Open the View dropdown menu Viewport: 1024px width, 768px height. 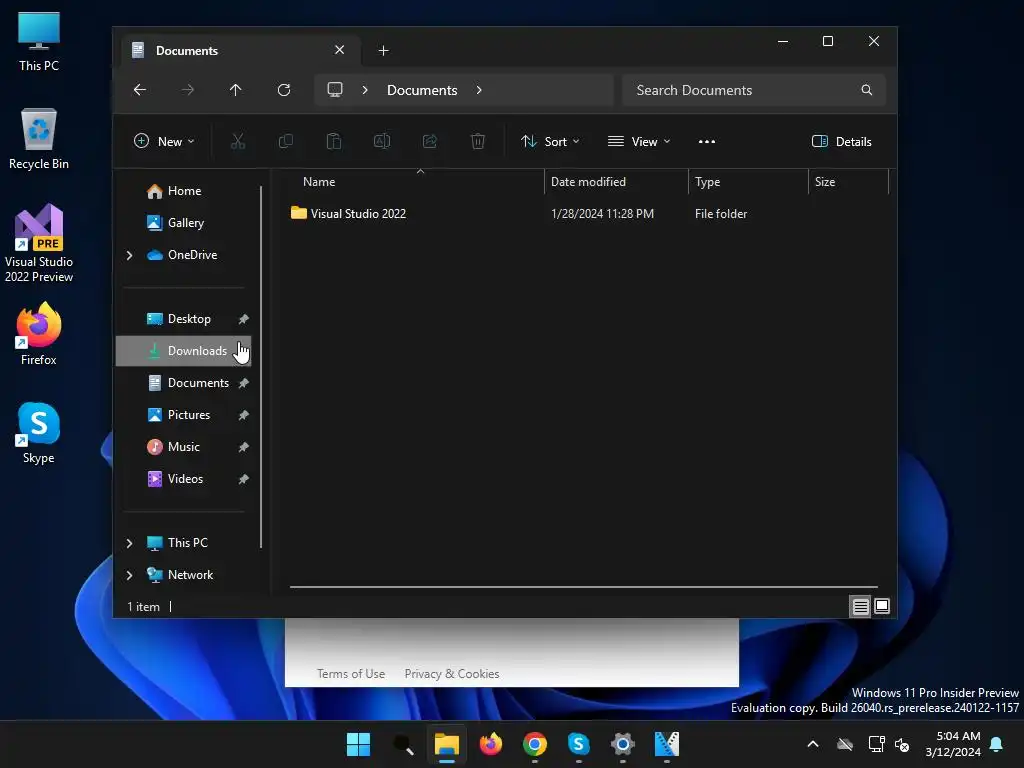[x=639, y=142]
